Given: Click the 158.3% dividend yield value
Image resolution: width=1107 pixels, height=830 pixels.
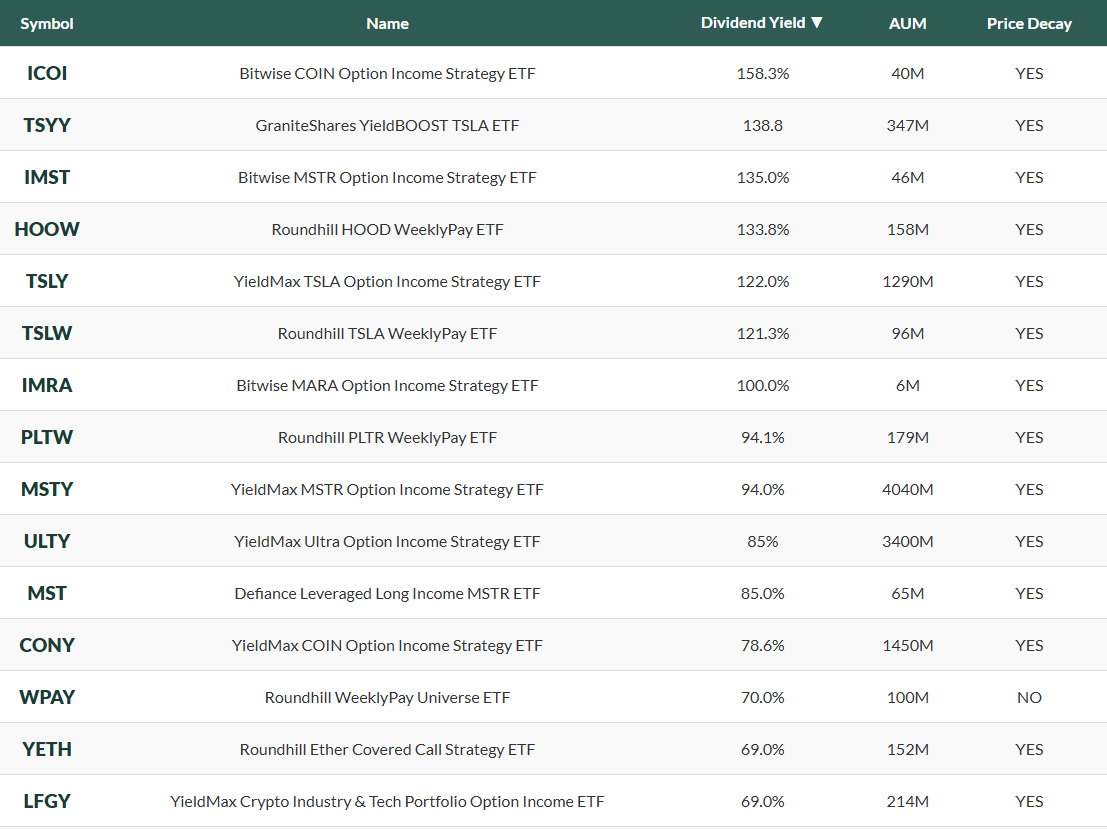Looking at the screenshot, I should coord(762,73).
